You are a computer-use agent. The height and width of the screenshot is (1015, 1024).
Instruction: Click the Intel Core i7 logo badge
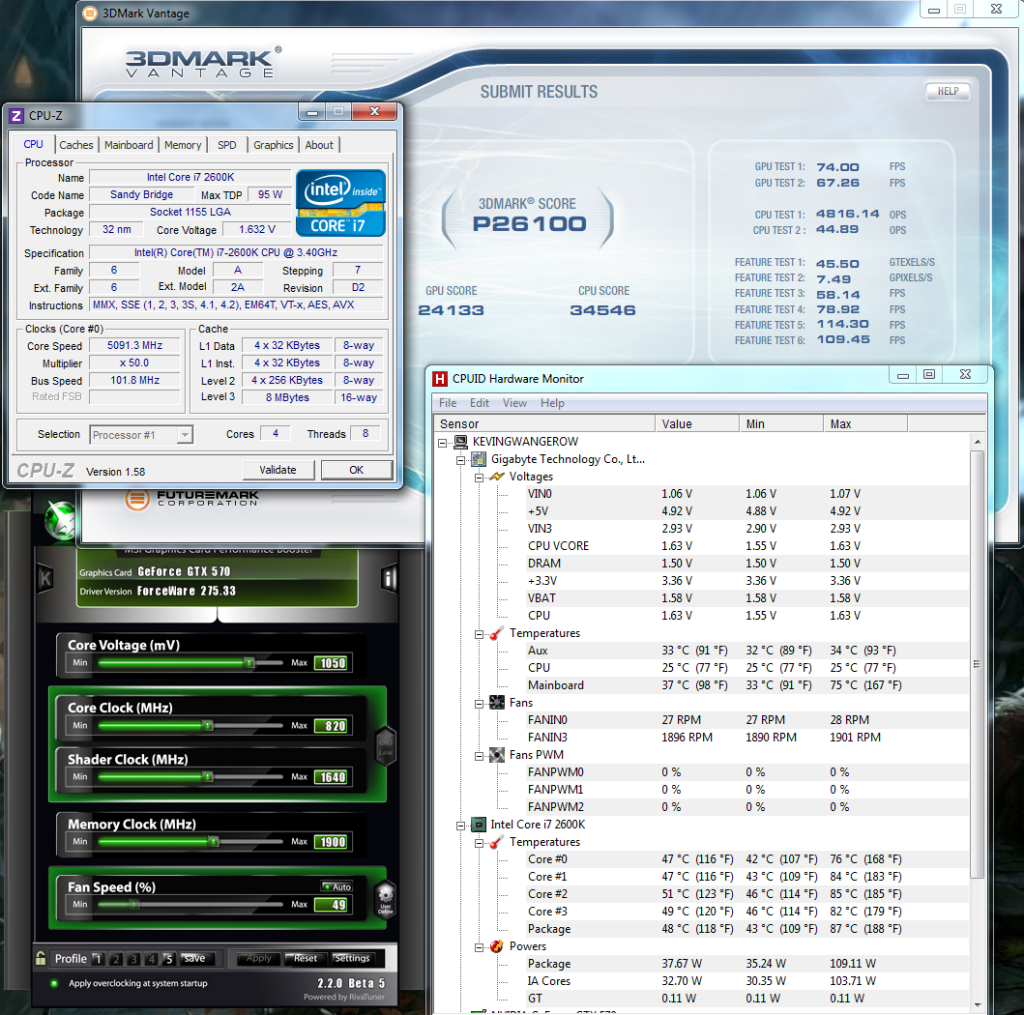[340, 202]
